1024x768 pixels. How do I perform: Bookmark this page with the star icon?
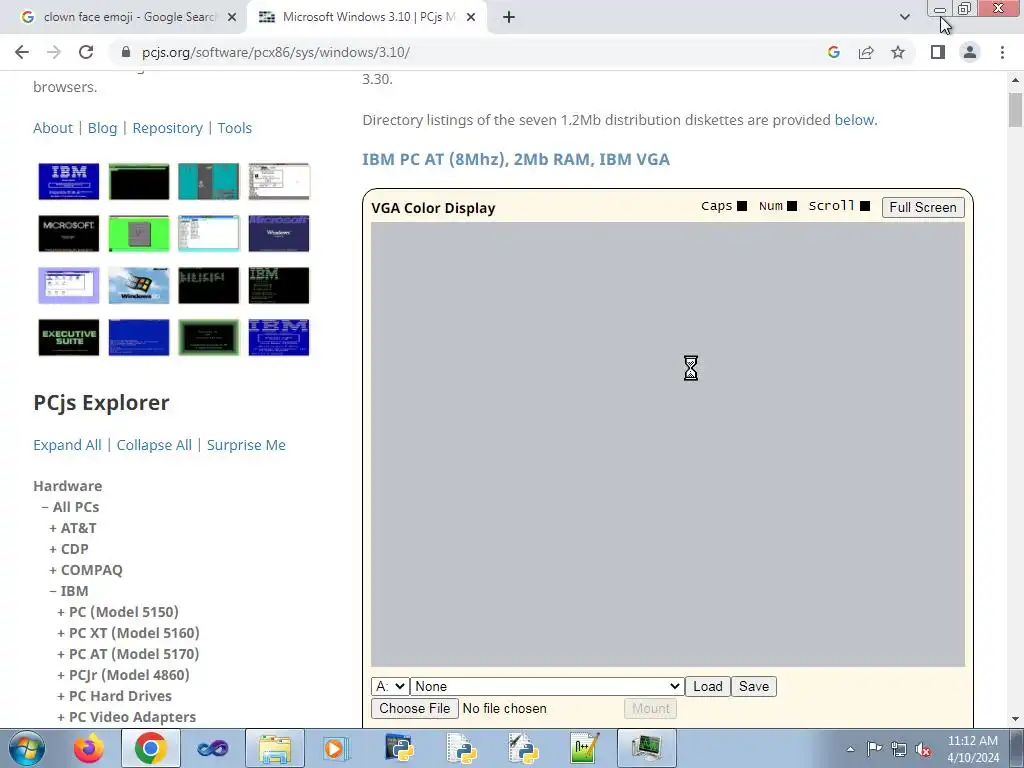coord(898,52)
